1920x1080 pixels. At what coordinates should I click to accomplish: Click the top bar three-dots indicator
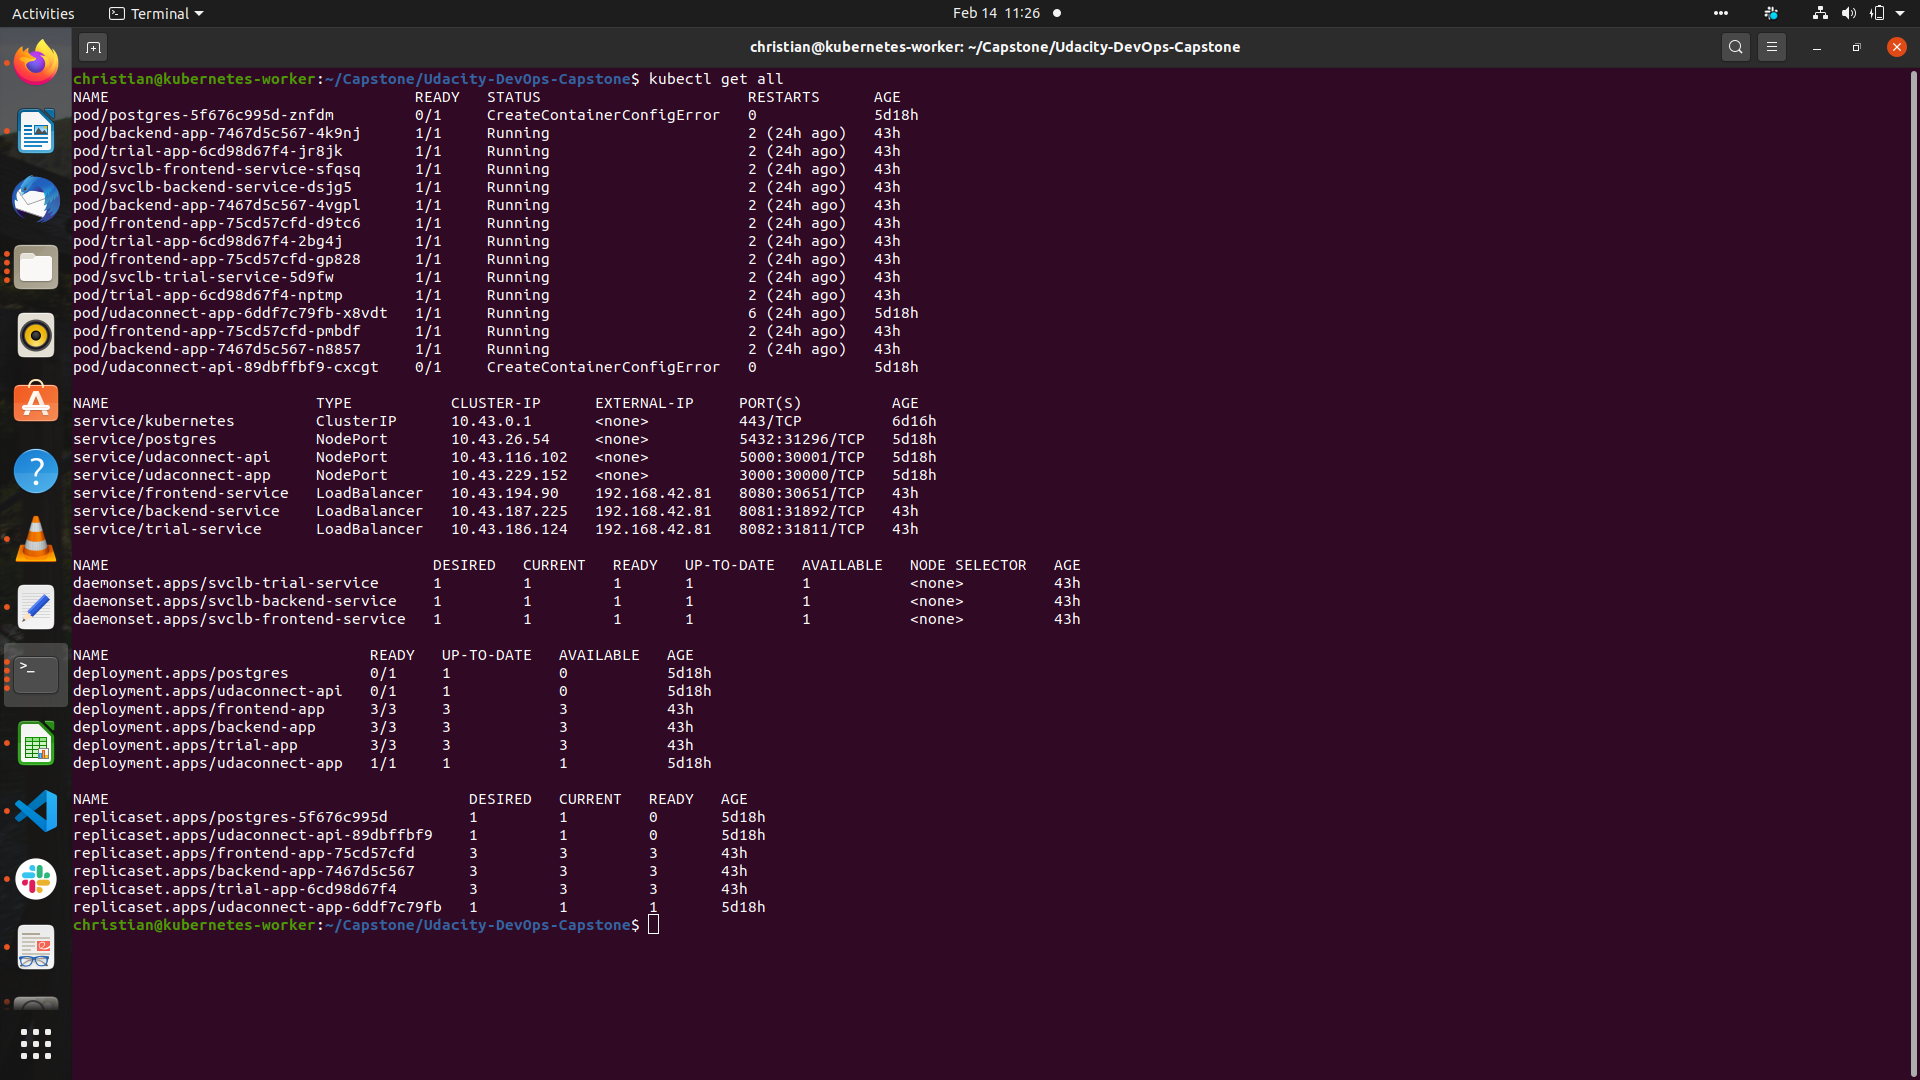pyautogui.click(x=1720, y=13)
